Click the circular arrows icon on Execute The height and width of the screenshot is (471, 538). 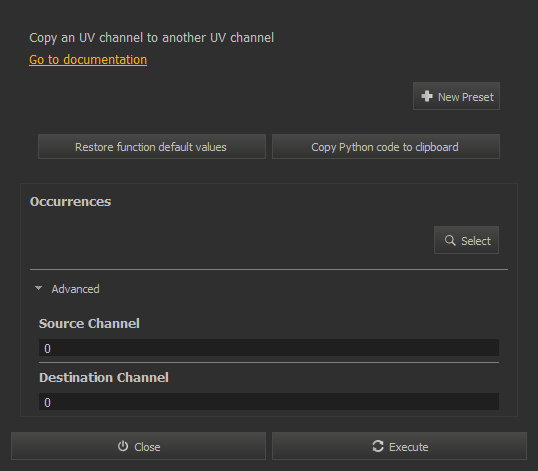378,446
